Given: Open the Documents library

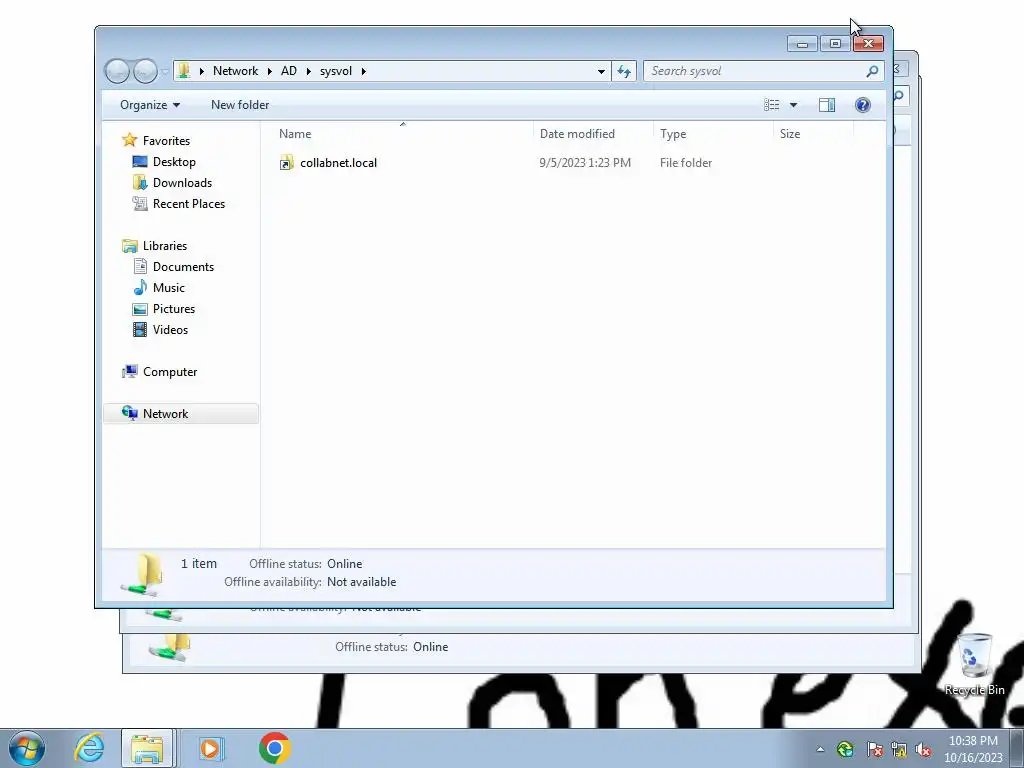Looking at the screenshot, I should [183, 266].
